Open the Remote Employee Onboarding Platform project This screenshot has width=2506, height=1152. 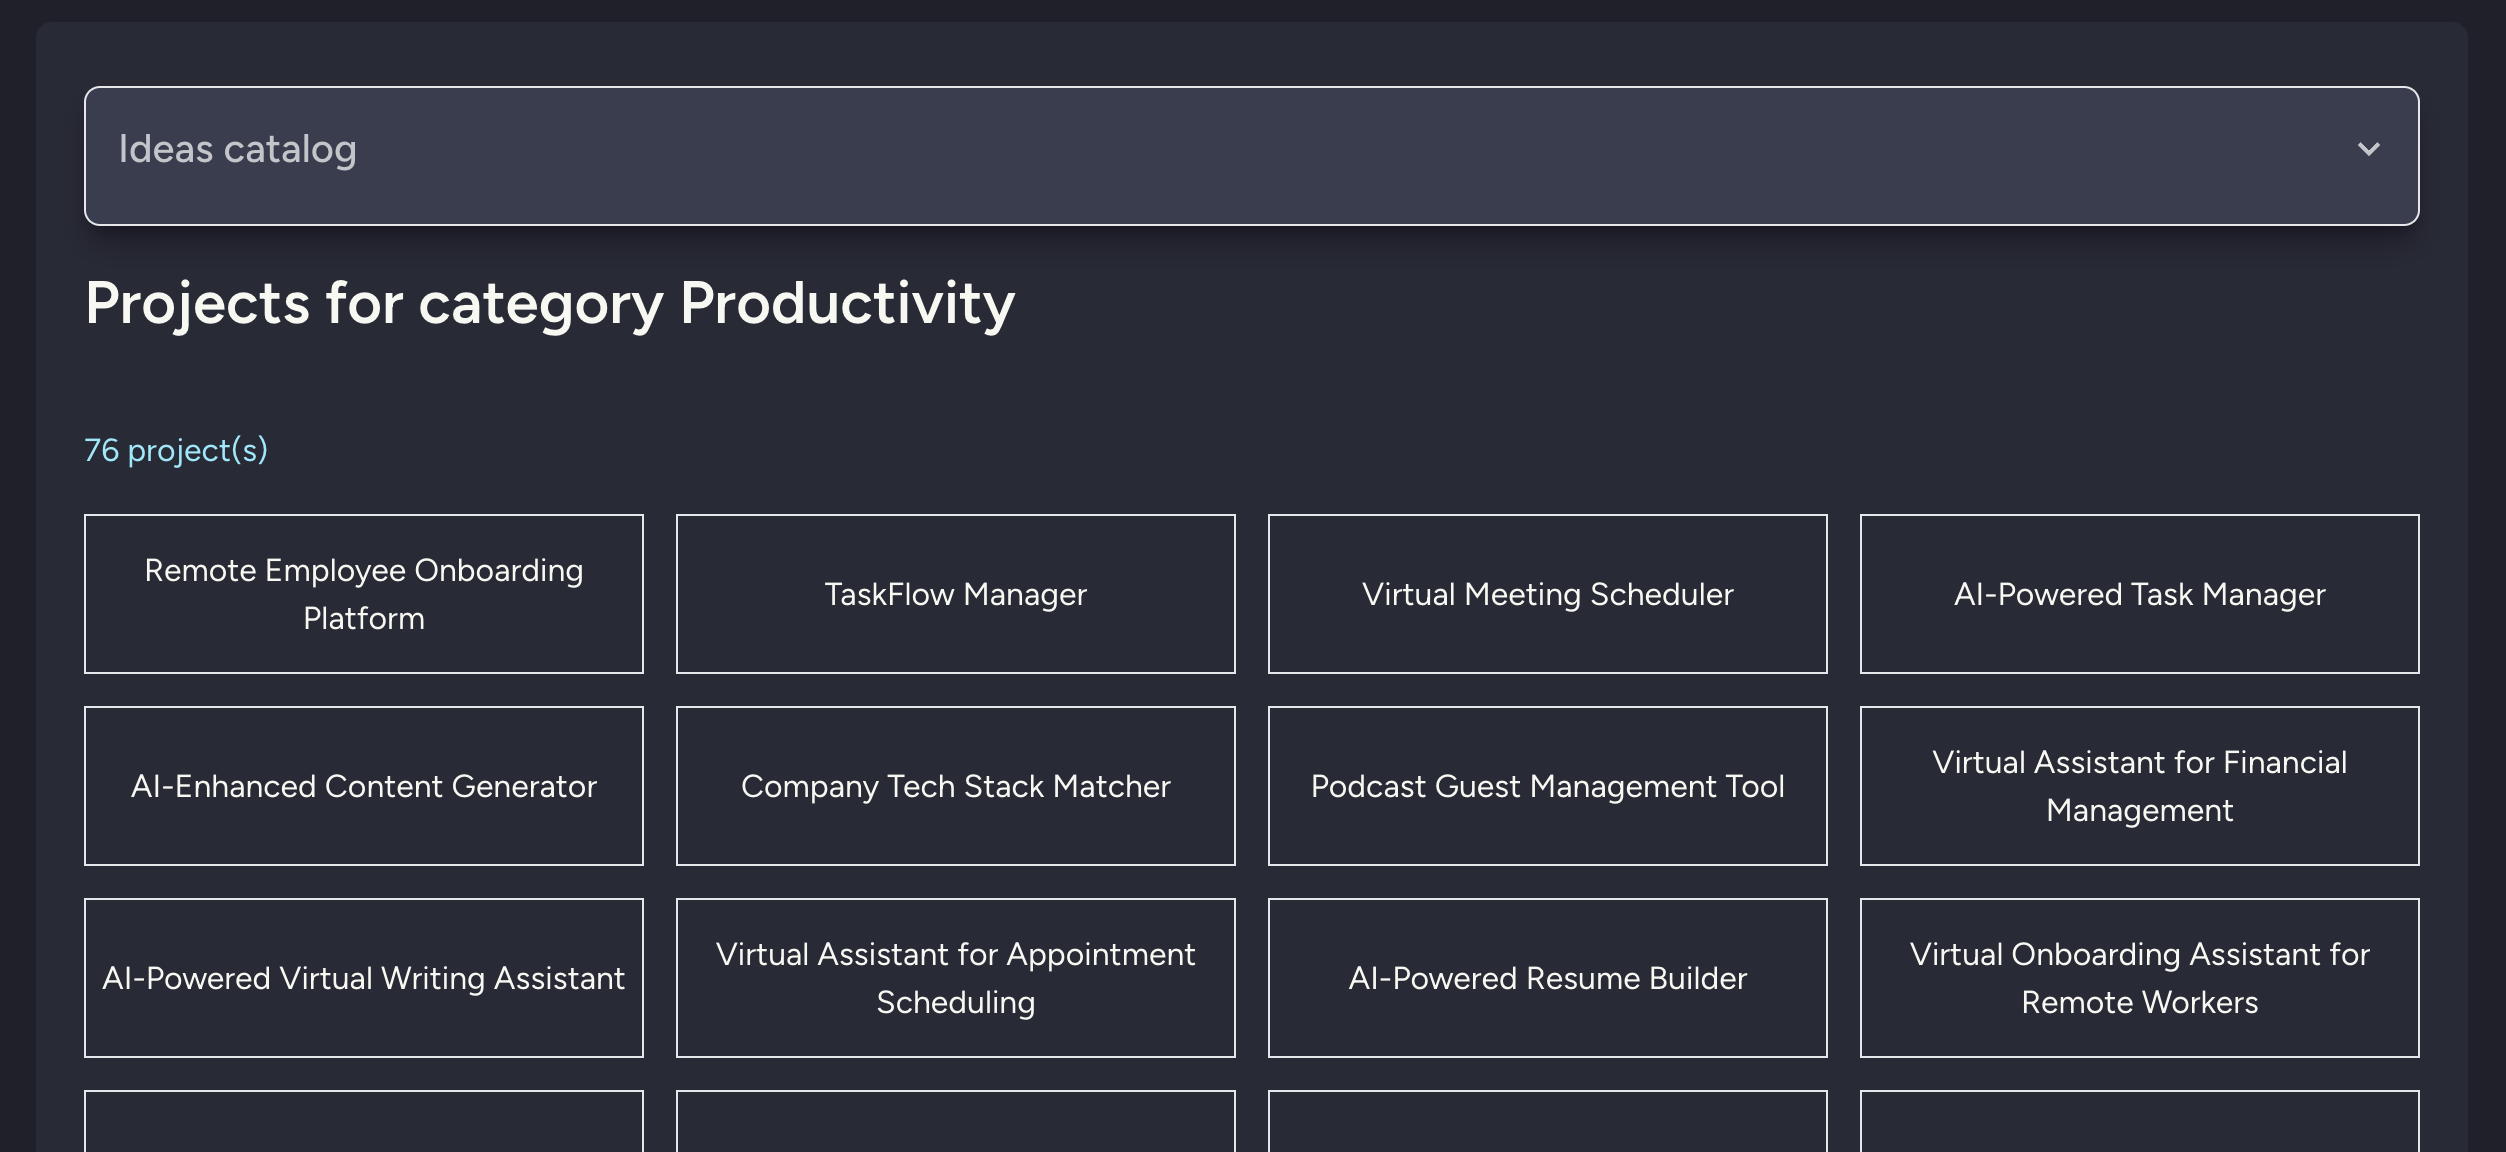pos(363,594)
